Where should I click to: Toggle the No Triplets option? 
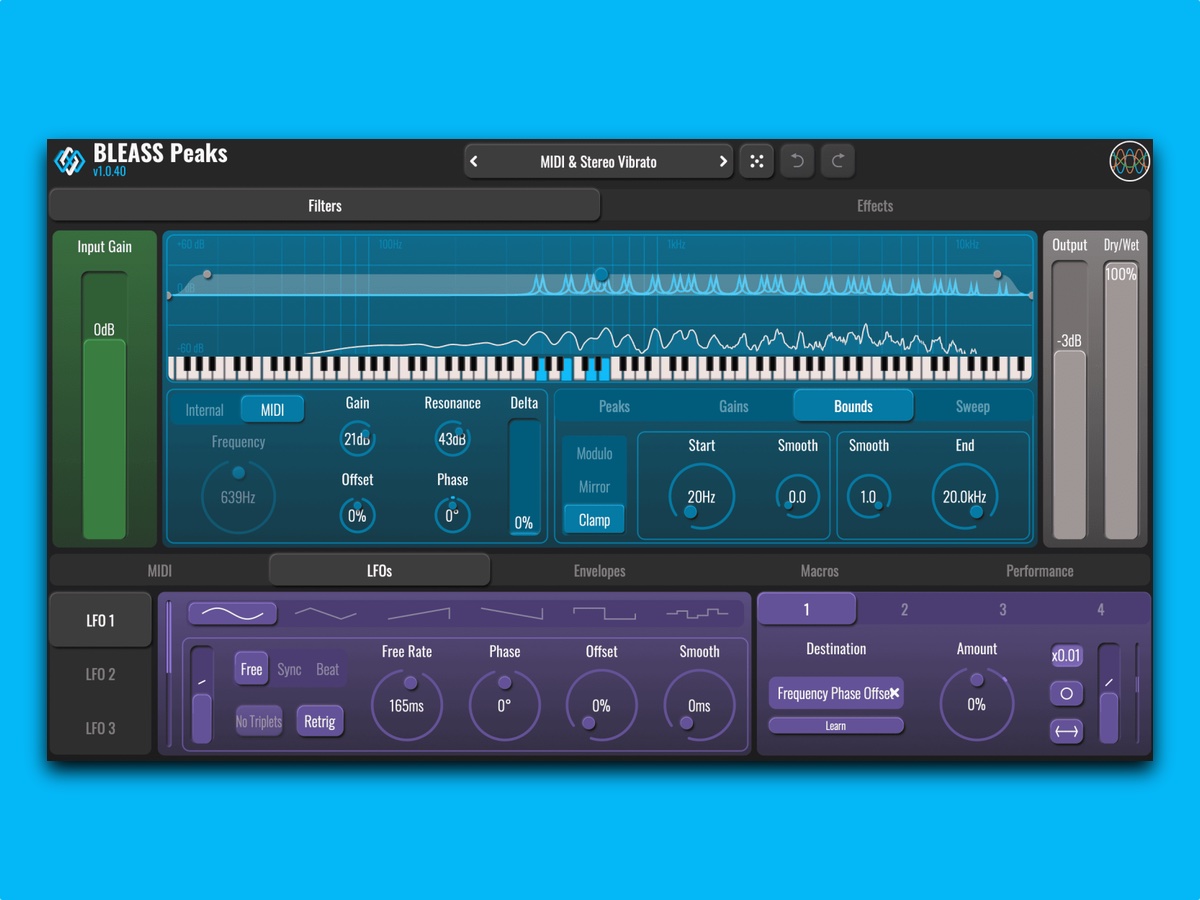click(259, 721)
